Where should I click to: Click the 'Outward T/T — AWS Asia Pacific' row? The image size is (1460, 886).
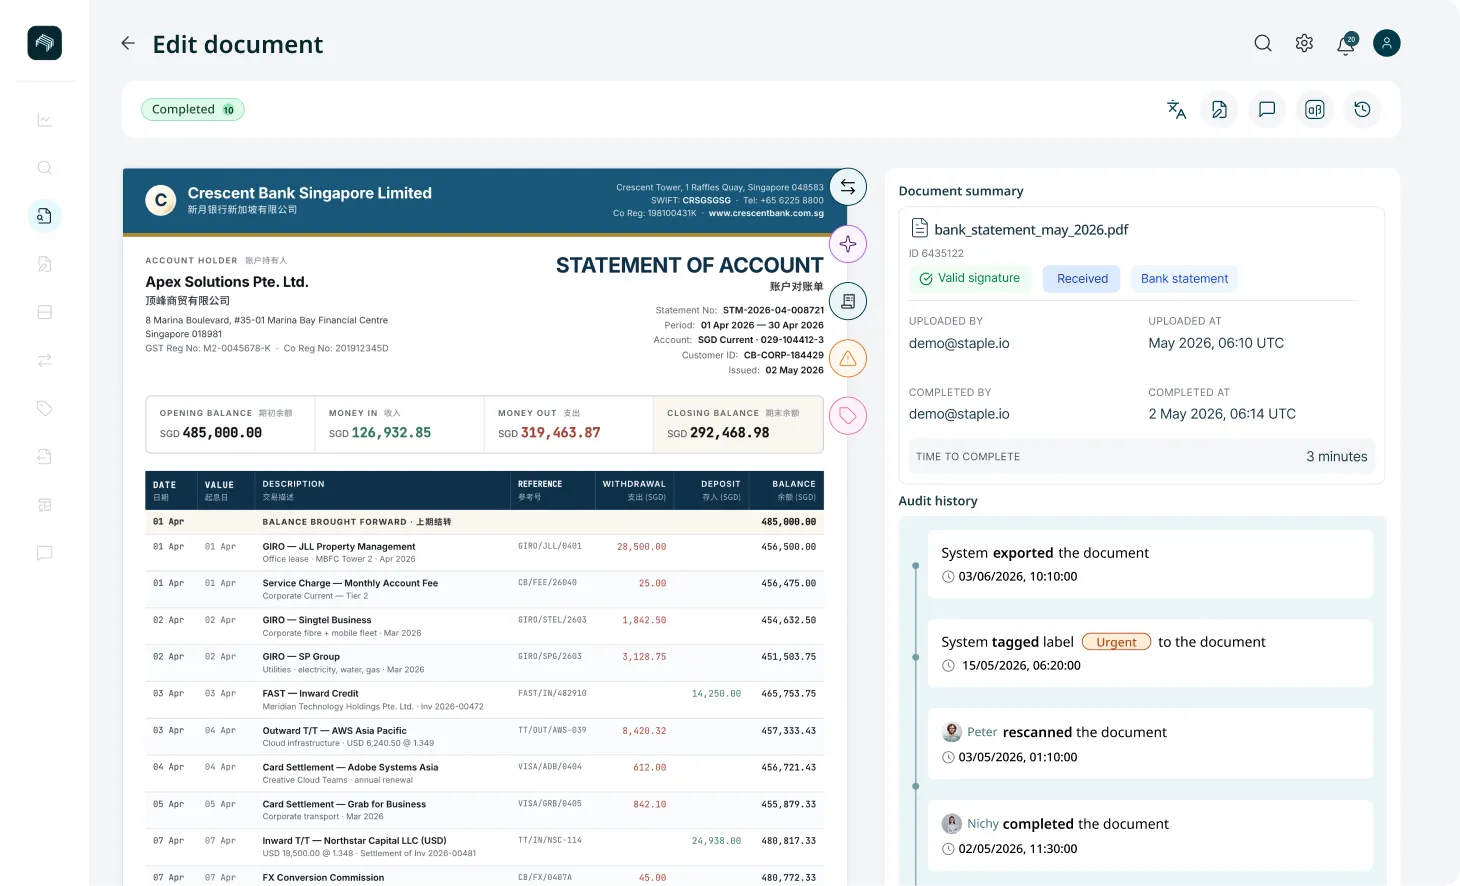click(x=484, y=737)
